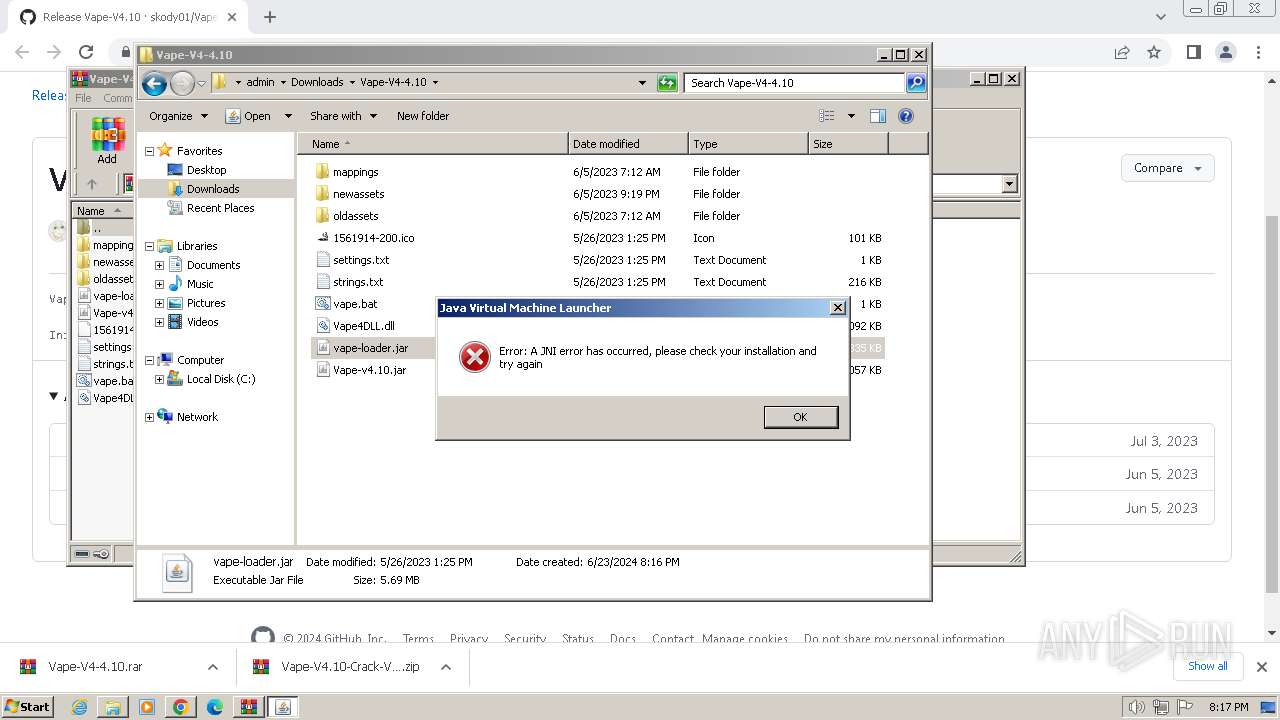The width and height of the screenshot is (1280, 720).
Task: Expand the Documents library node
Action: click(x=159, y=265)
